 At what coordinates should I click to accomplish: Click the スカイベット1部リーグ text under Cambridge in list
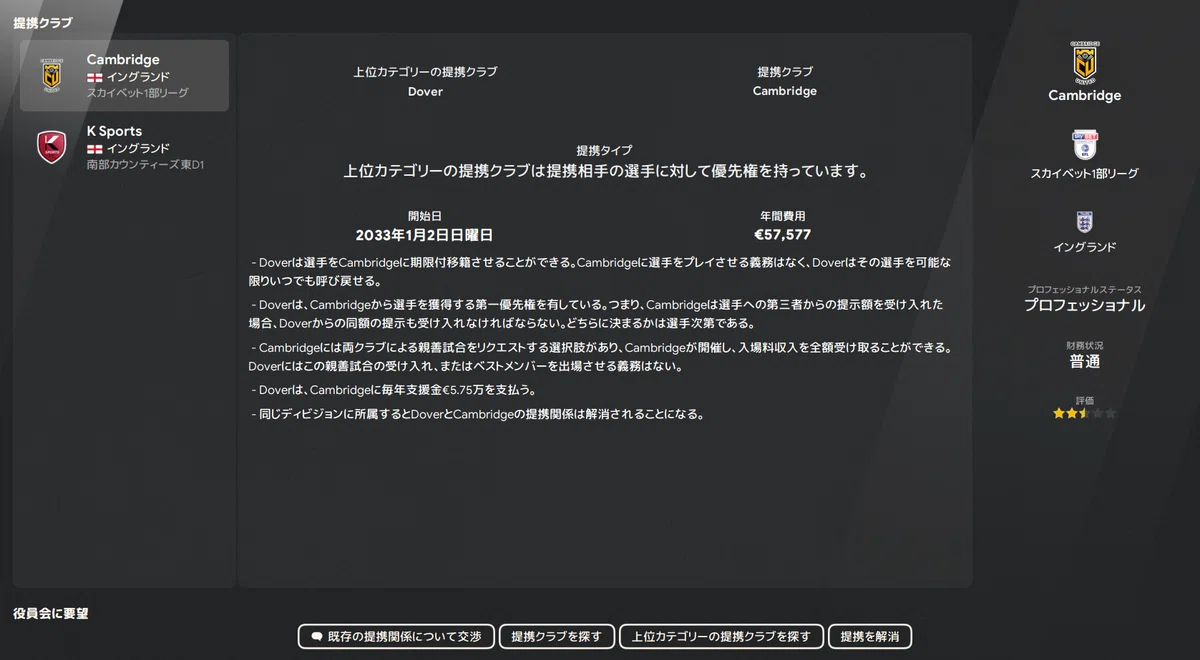coord(138,93)
